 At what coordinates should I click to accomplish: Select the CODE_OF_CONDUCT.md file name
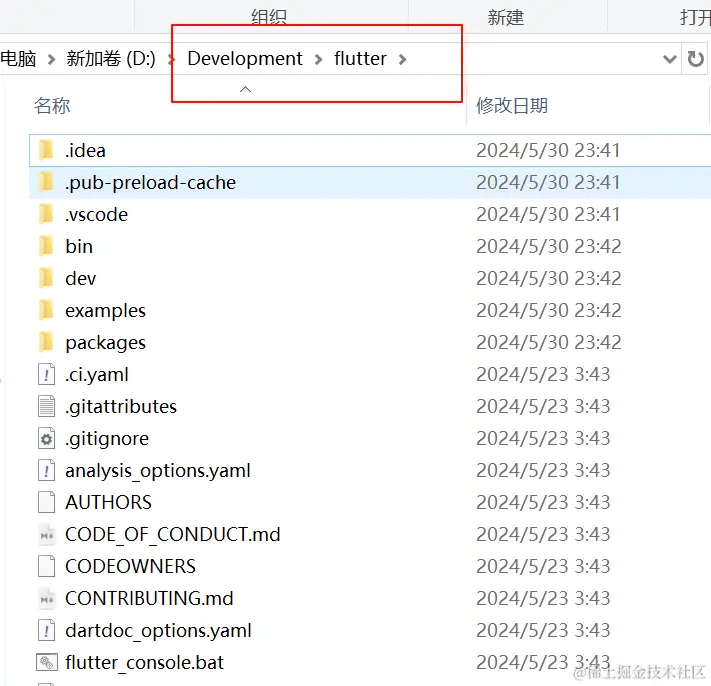tap(172, 535)
